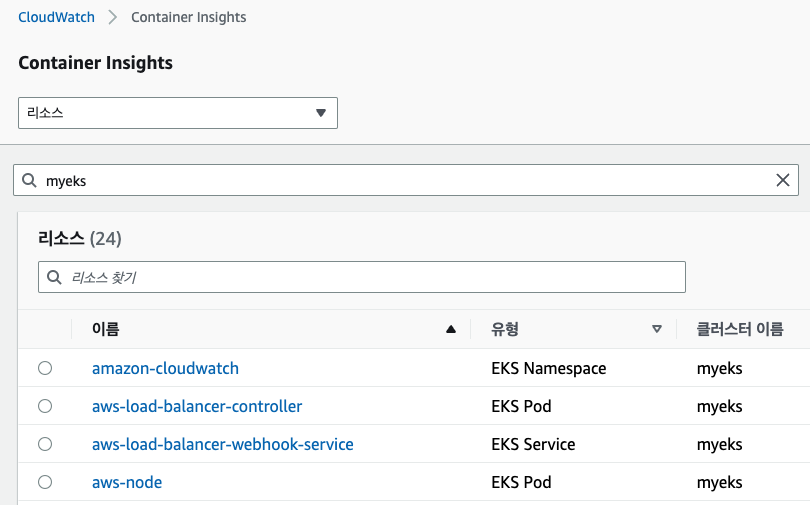
Task: Open the 리소스 view dropdown
Action: pyautogui.click(x=178, y=113)
